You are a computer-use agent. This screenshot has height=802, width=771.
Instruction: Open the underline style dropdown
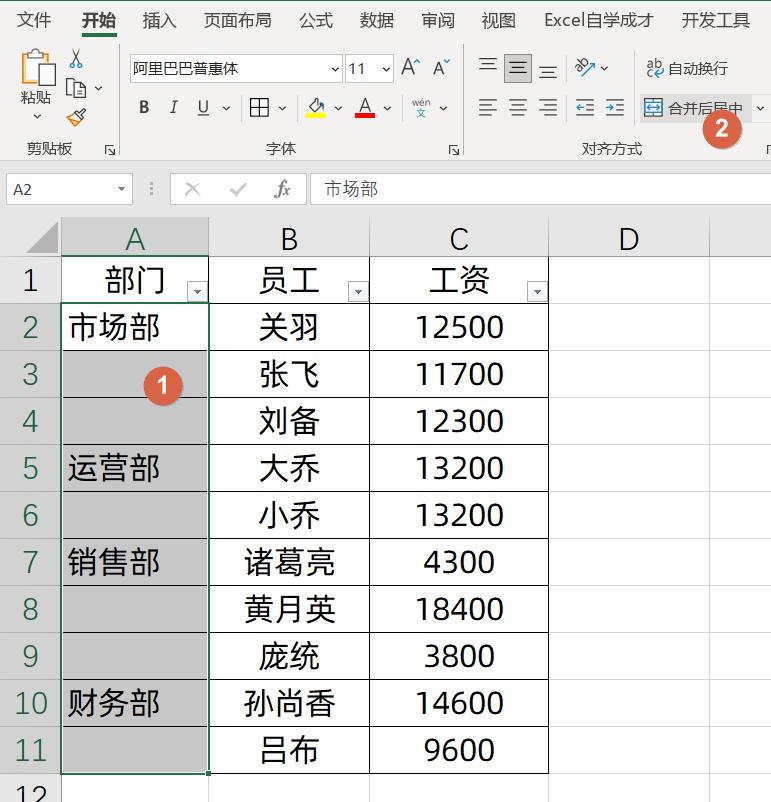pos(226,108)
